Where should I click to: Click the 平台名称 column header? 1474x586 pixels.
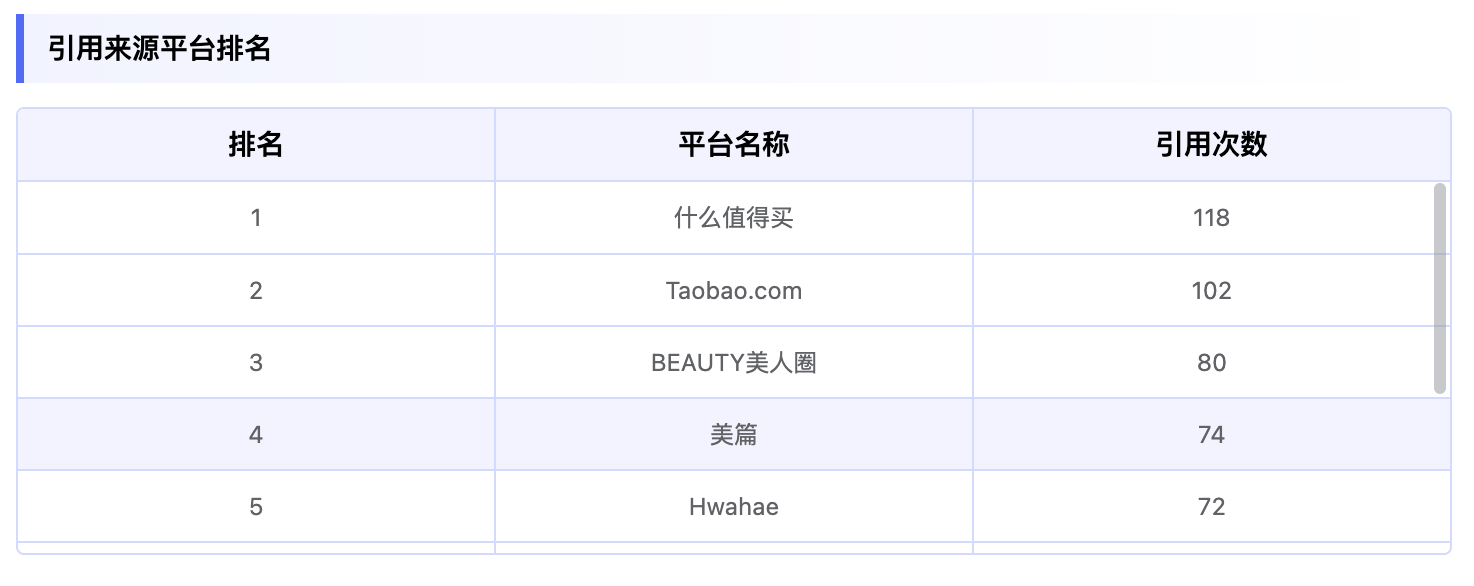[x=734, y=145]
